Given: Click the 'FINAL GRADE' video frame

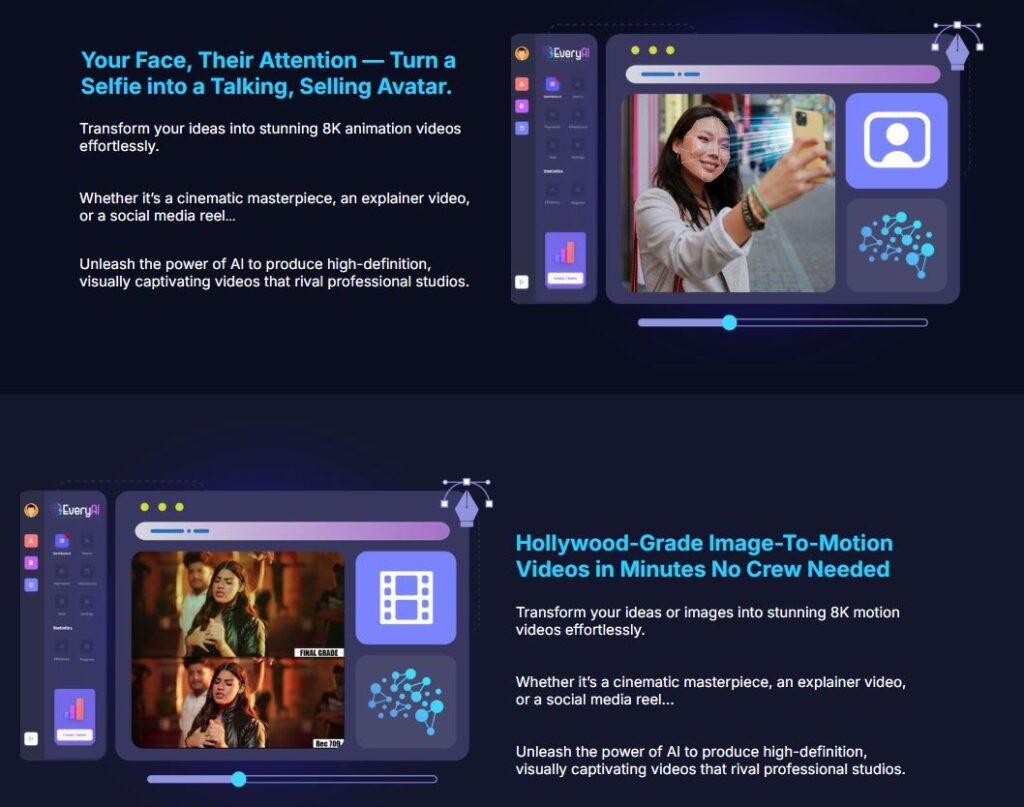Looking at the screenshot, I should pyautogui.click(x=238, y=605).
